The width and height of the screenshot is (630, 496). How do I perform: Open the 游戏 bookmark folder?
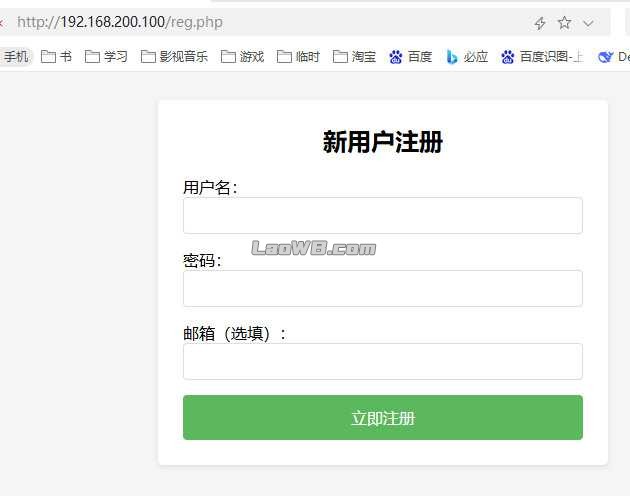click(243, 57)
